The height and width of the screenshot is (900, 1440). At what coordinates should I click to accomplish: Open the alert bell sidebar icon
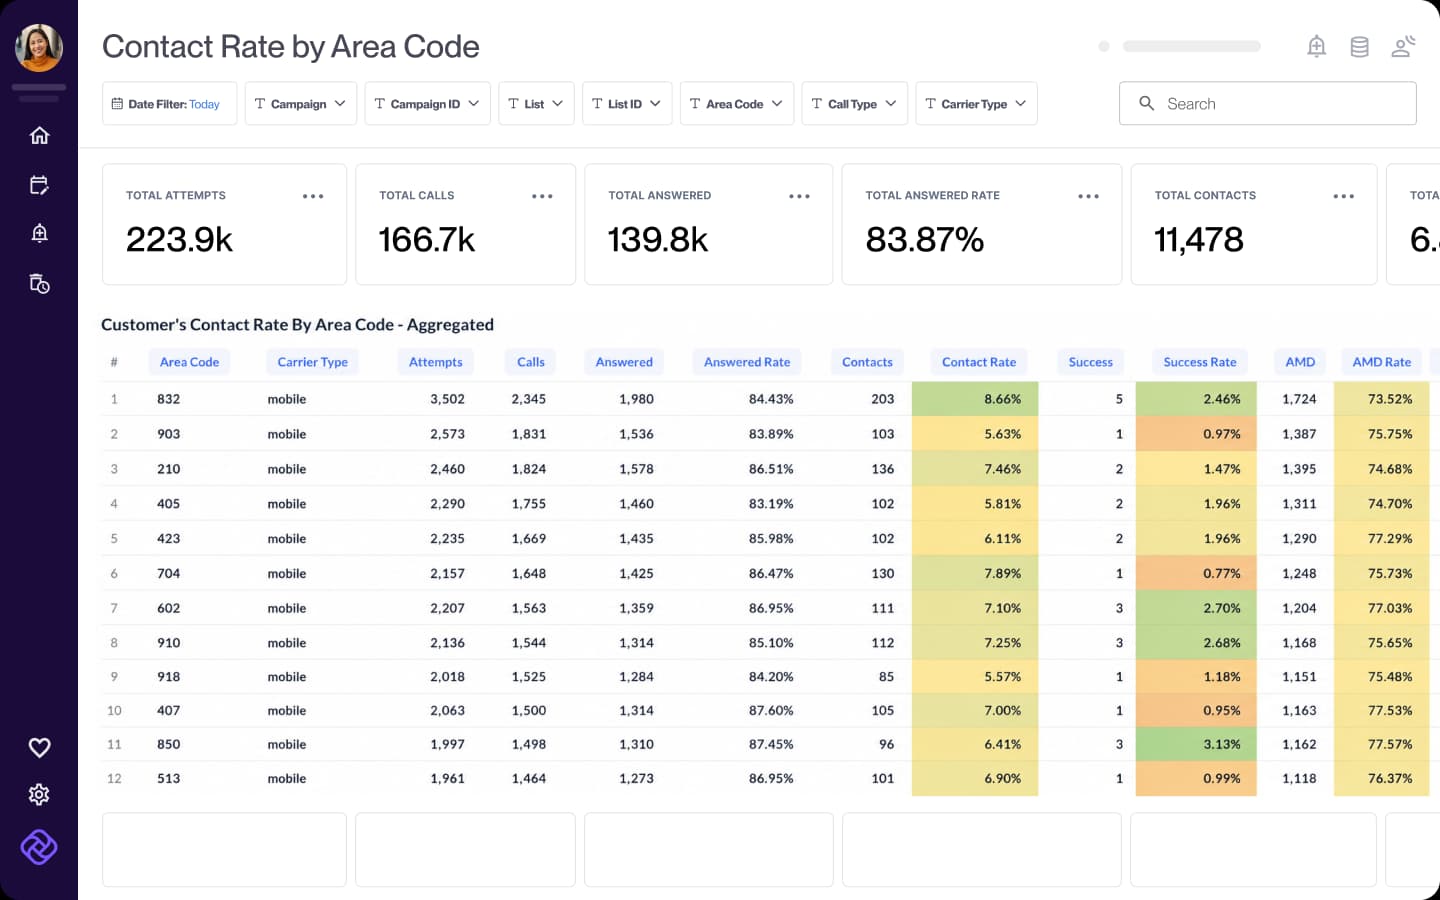(39, 233)
